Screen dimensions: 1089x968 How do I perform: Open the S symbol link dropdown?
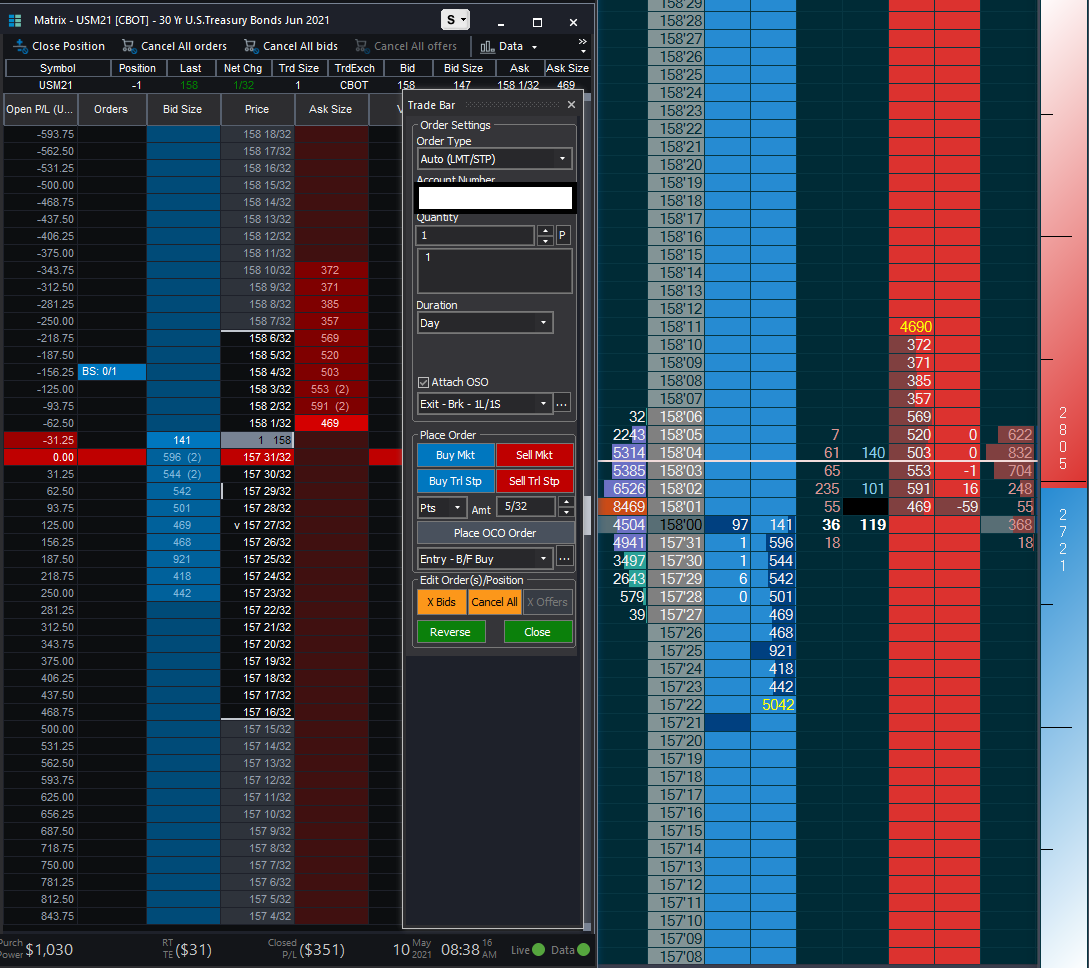[x=456, y=19]
